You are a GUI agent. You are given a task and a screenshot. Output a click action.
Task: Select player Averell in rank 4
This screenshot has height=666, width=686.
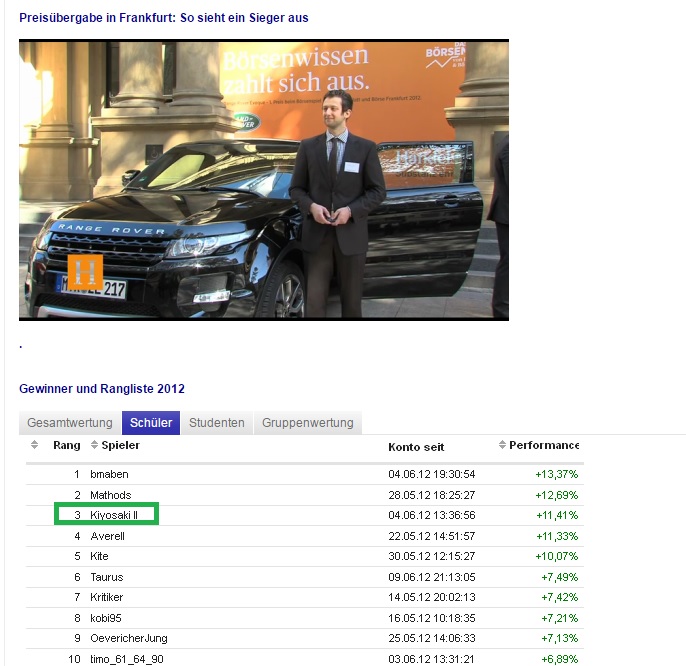[x=107, y=536]
